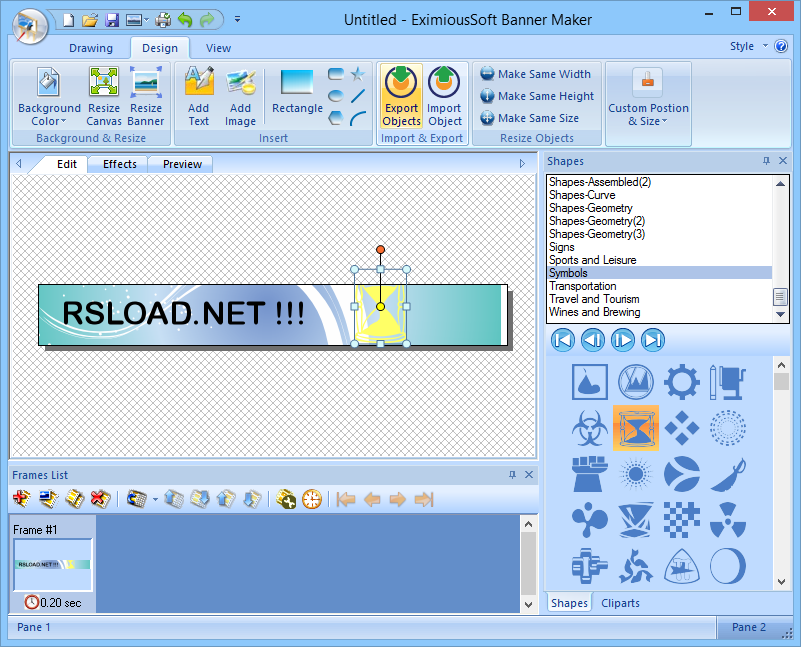Select the hexagon insert icon

coord(336,118)
